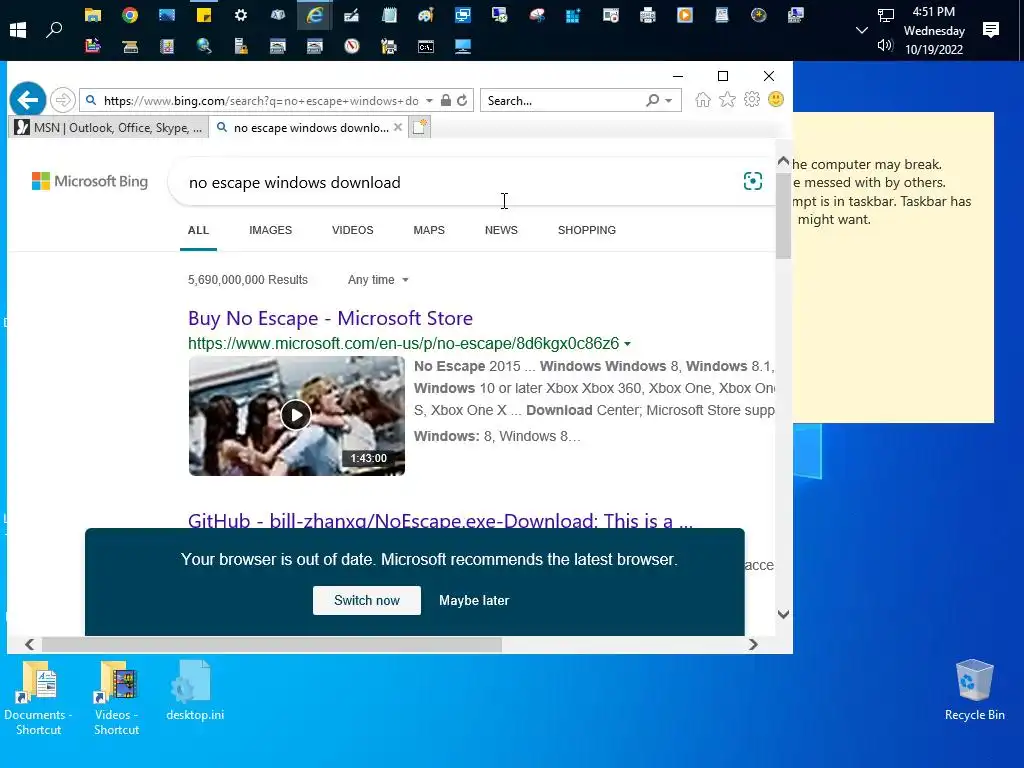
Task: Click Internet Explorer taskbar icon
Action: [315, 15]
